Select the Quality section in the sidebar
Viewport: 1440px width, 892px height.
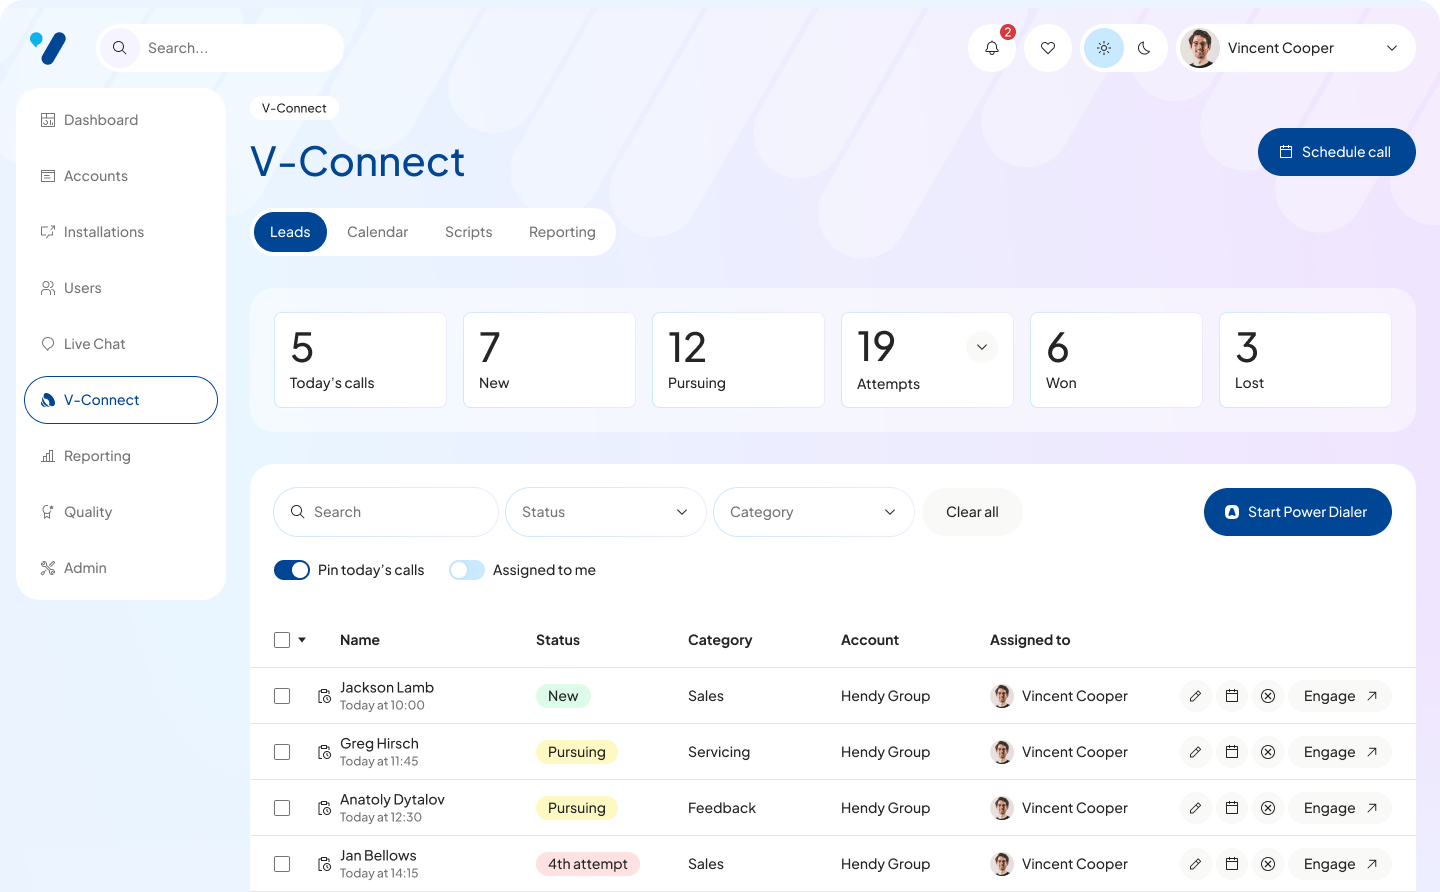pos(88,511)
